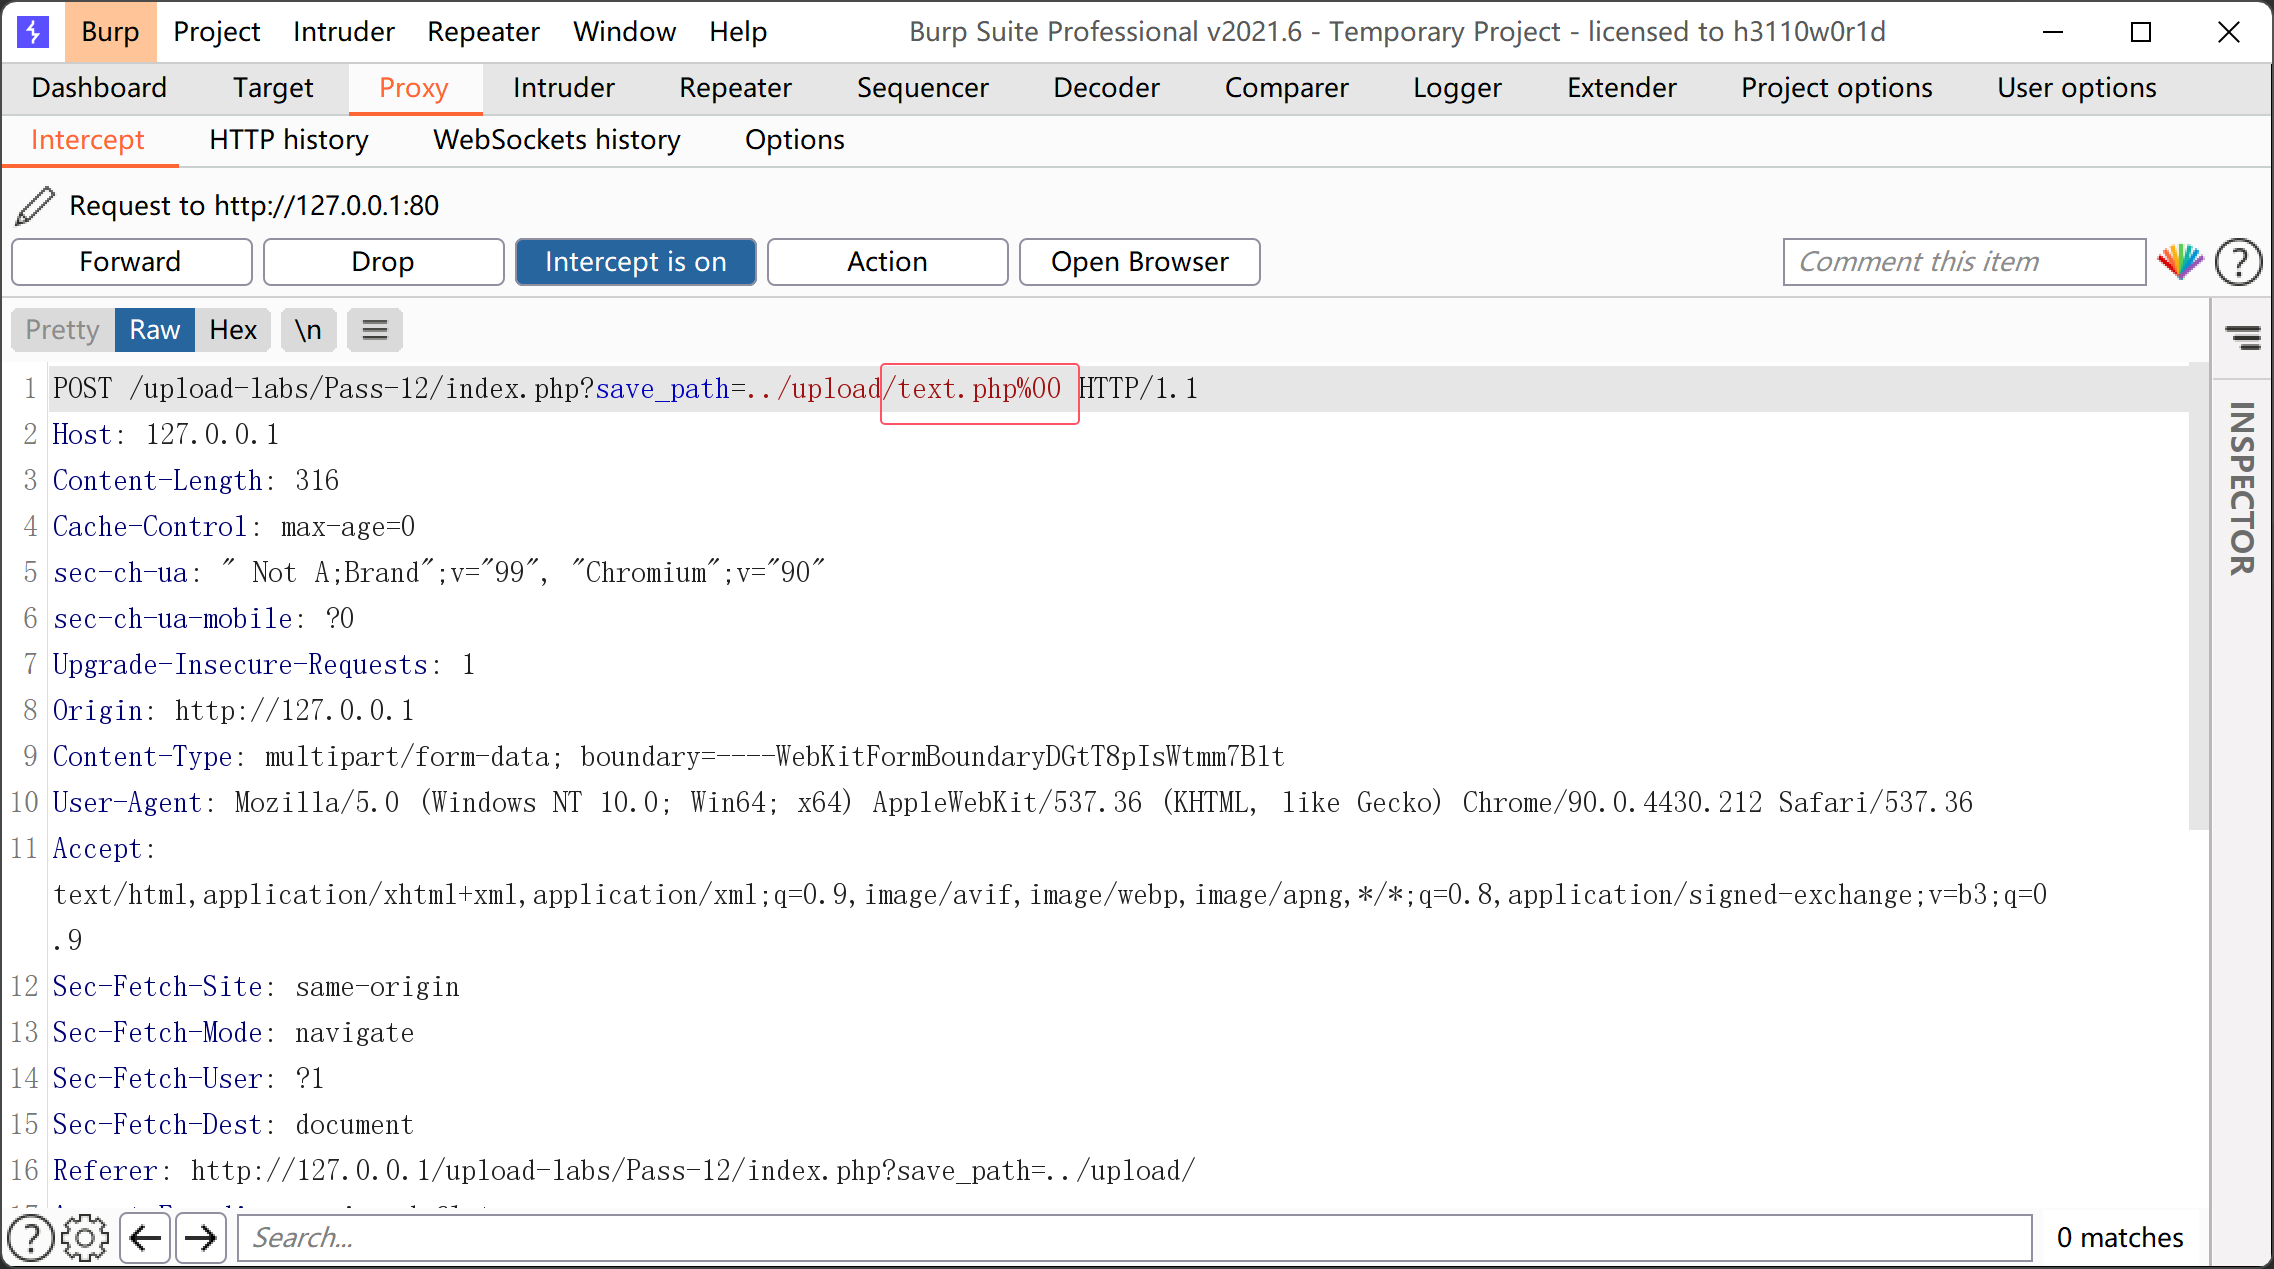The image size is (2274, 1269).
Task: Switch to the Logger tab
Action: click(x=1457, y=88)
